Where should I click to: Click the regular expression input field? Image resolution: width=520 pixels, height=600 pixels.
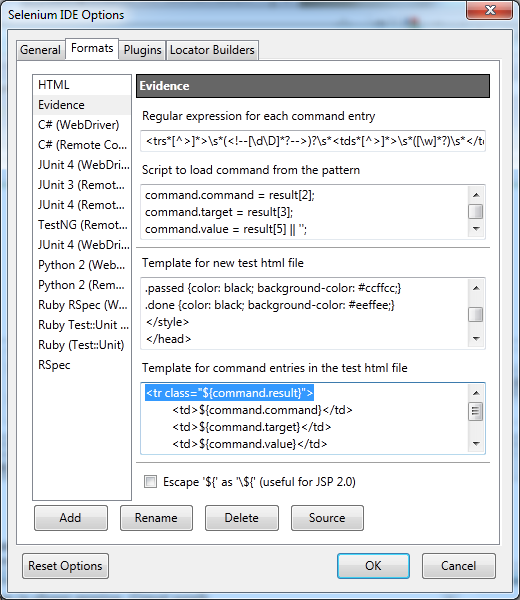point(313,141)
